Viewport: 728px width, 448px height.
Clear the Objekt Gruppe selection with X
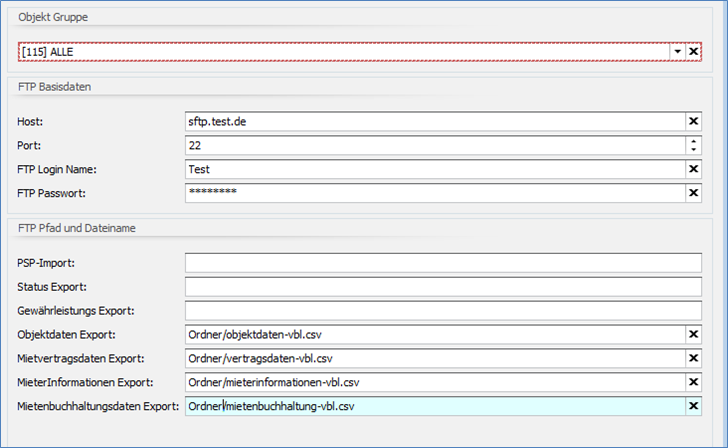click(693, 51)
